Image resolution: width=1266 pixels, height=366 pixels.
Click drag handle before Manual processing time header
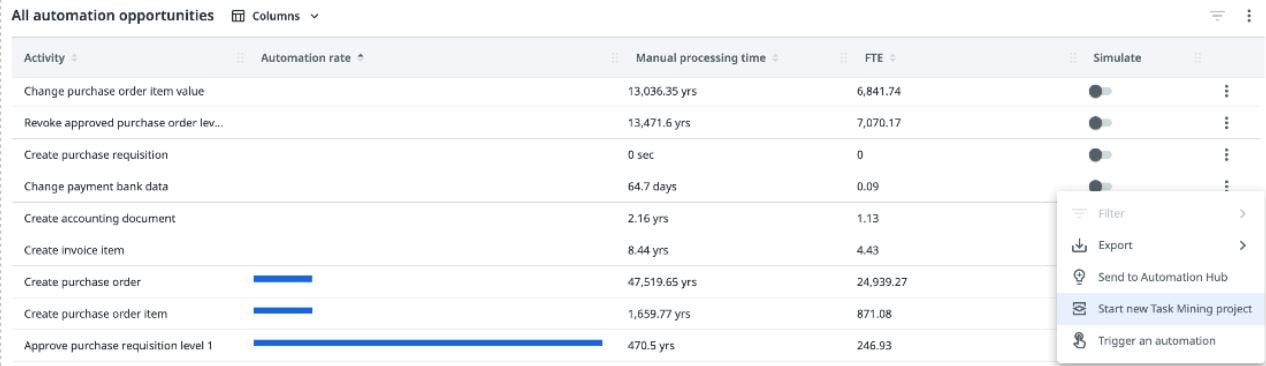[x=615, y=58]
